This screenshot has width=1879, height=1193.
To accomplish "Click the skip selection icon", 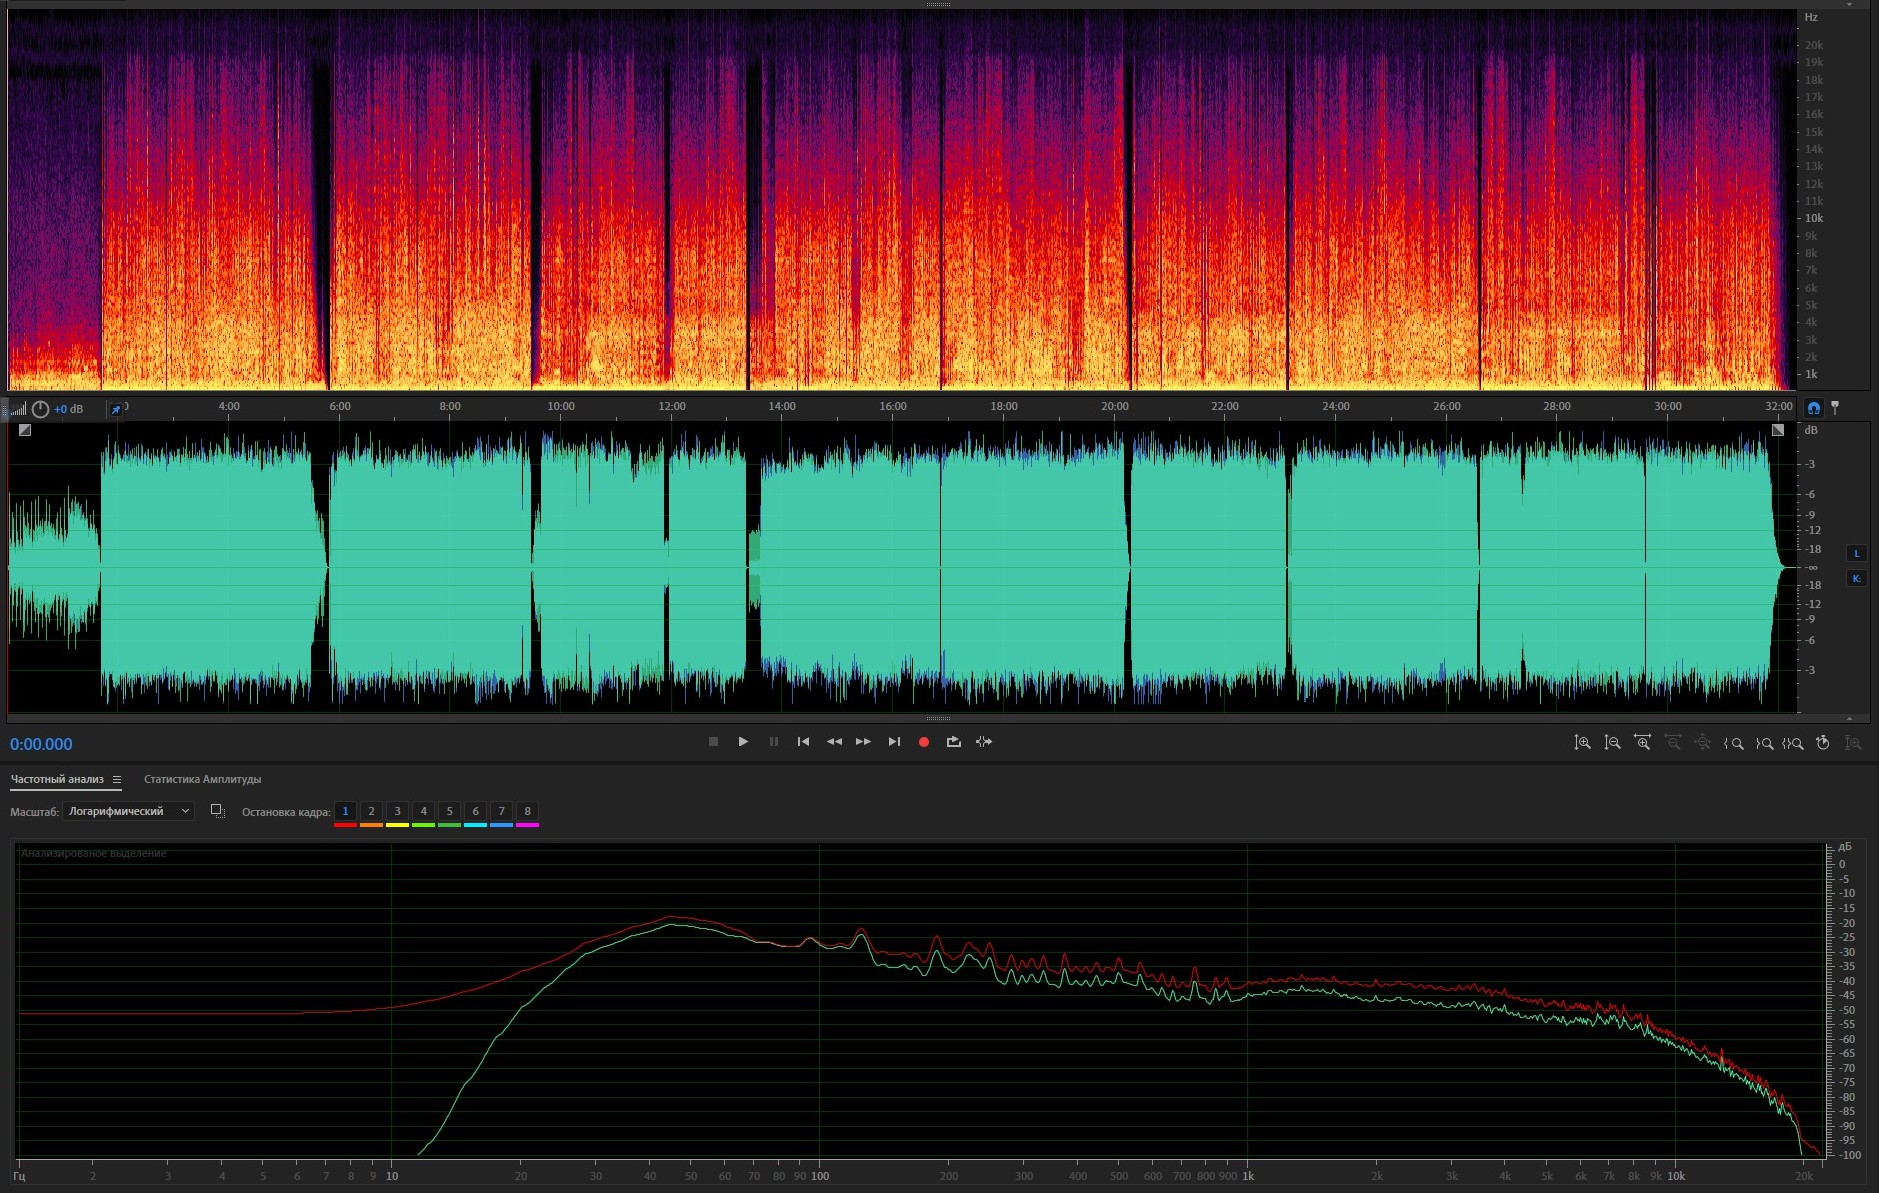I will click(x=984, y=742).
